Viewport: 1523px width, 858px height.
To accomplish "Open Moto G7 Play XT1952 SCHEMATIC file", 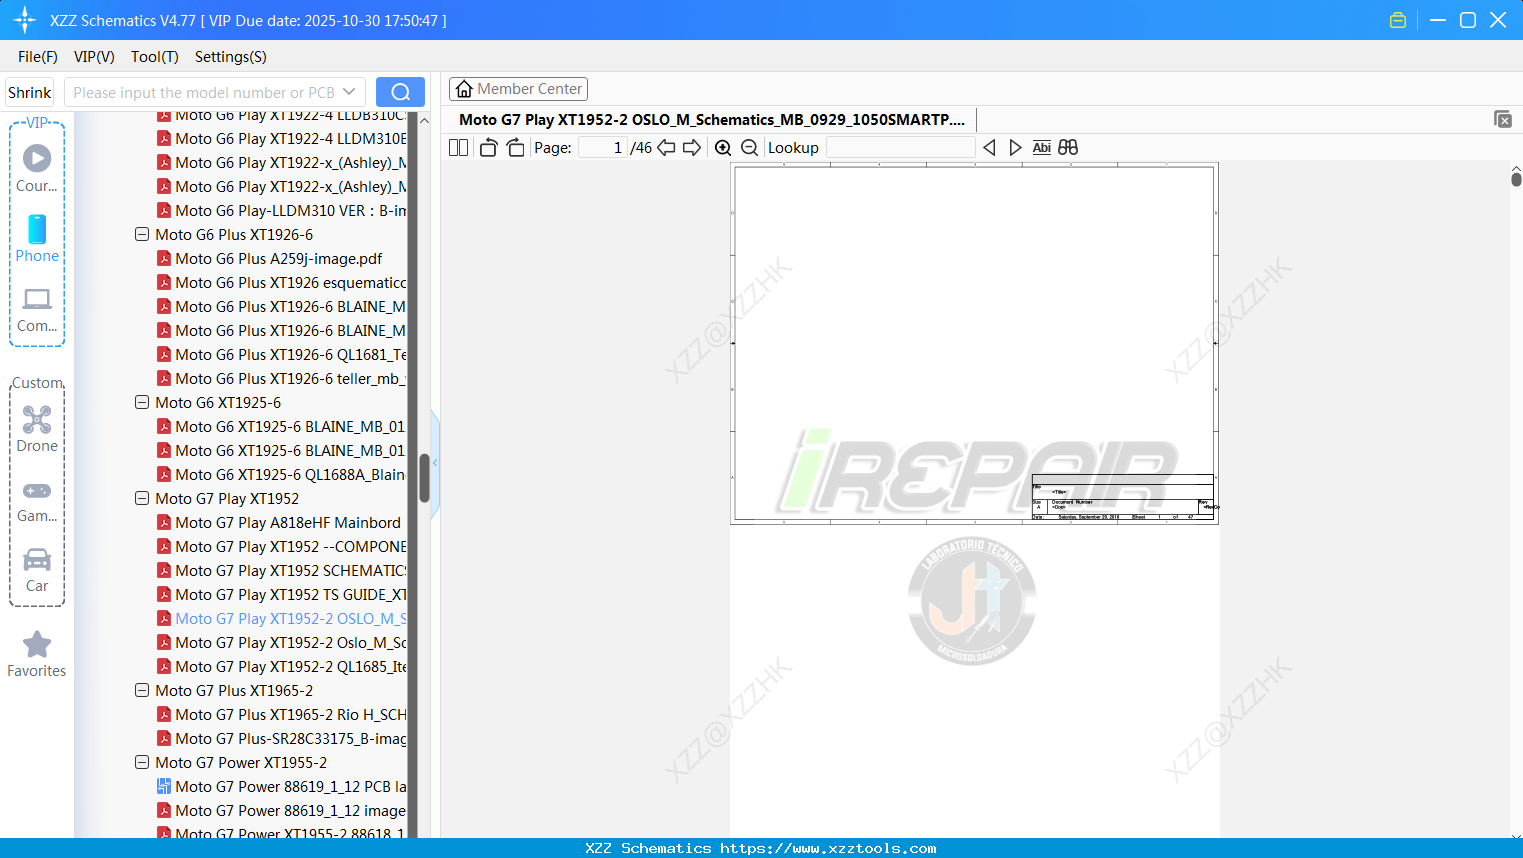I will [282, 571].
